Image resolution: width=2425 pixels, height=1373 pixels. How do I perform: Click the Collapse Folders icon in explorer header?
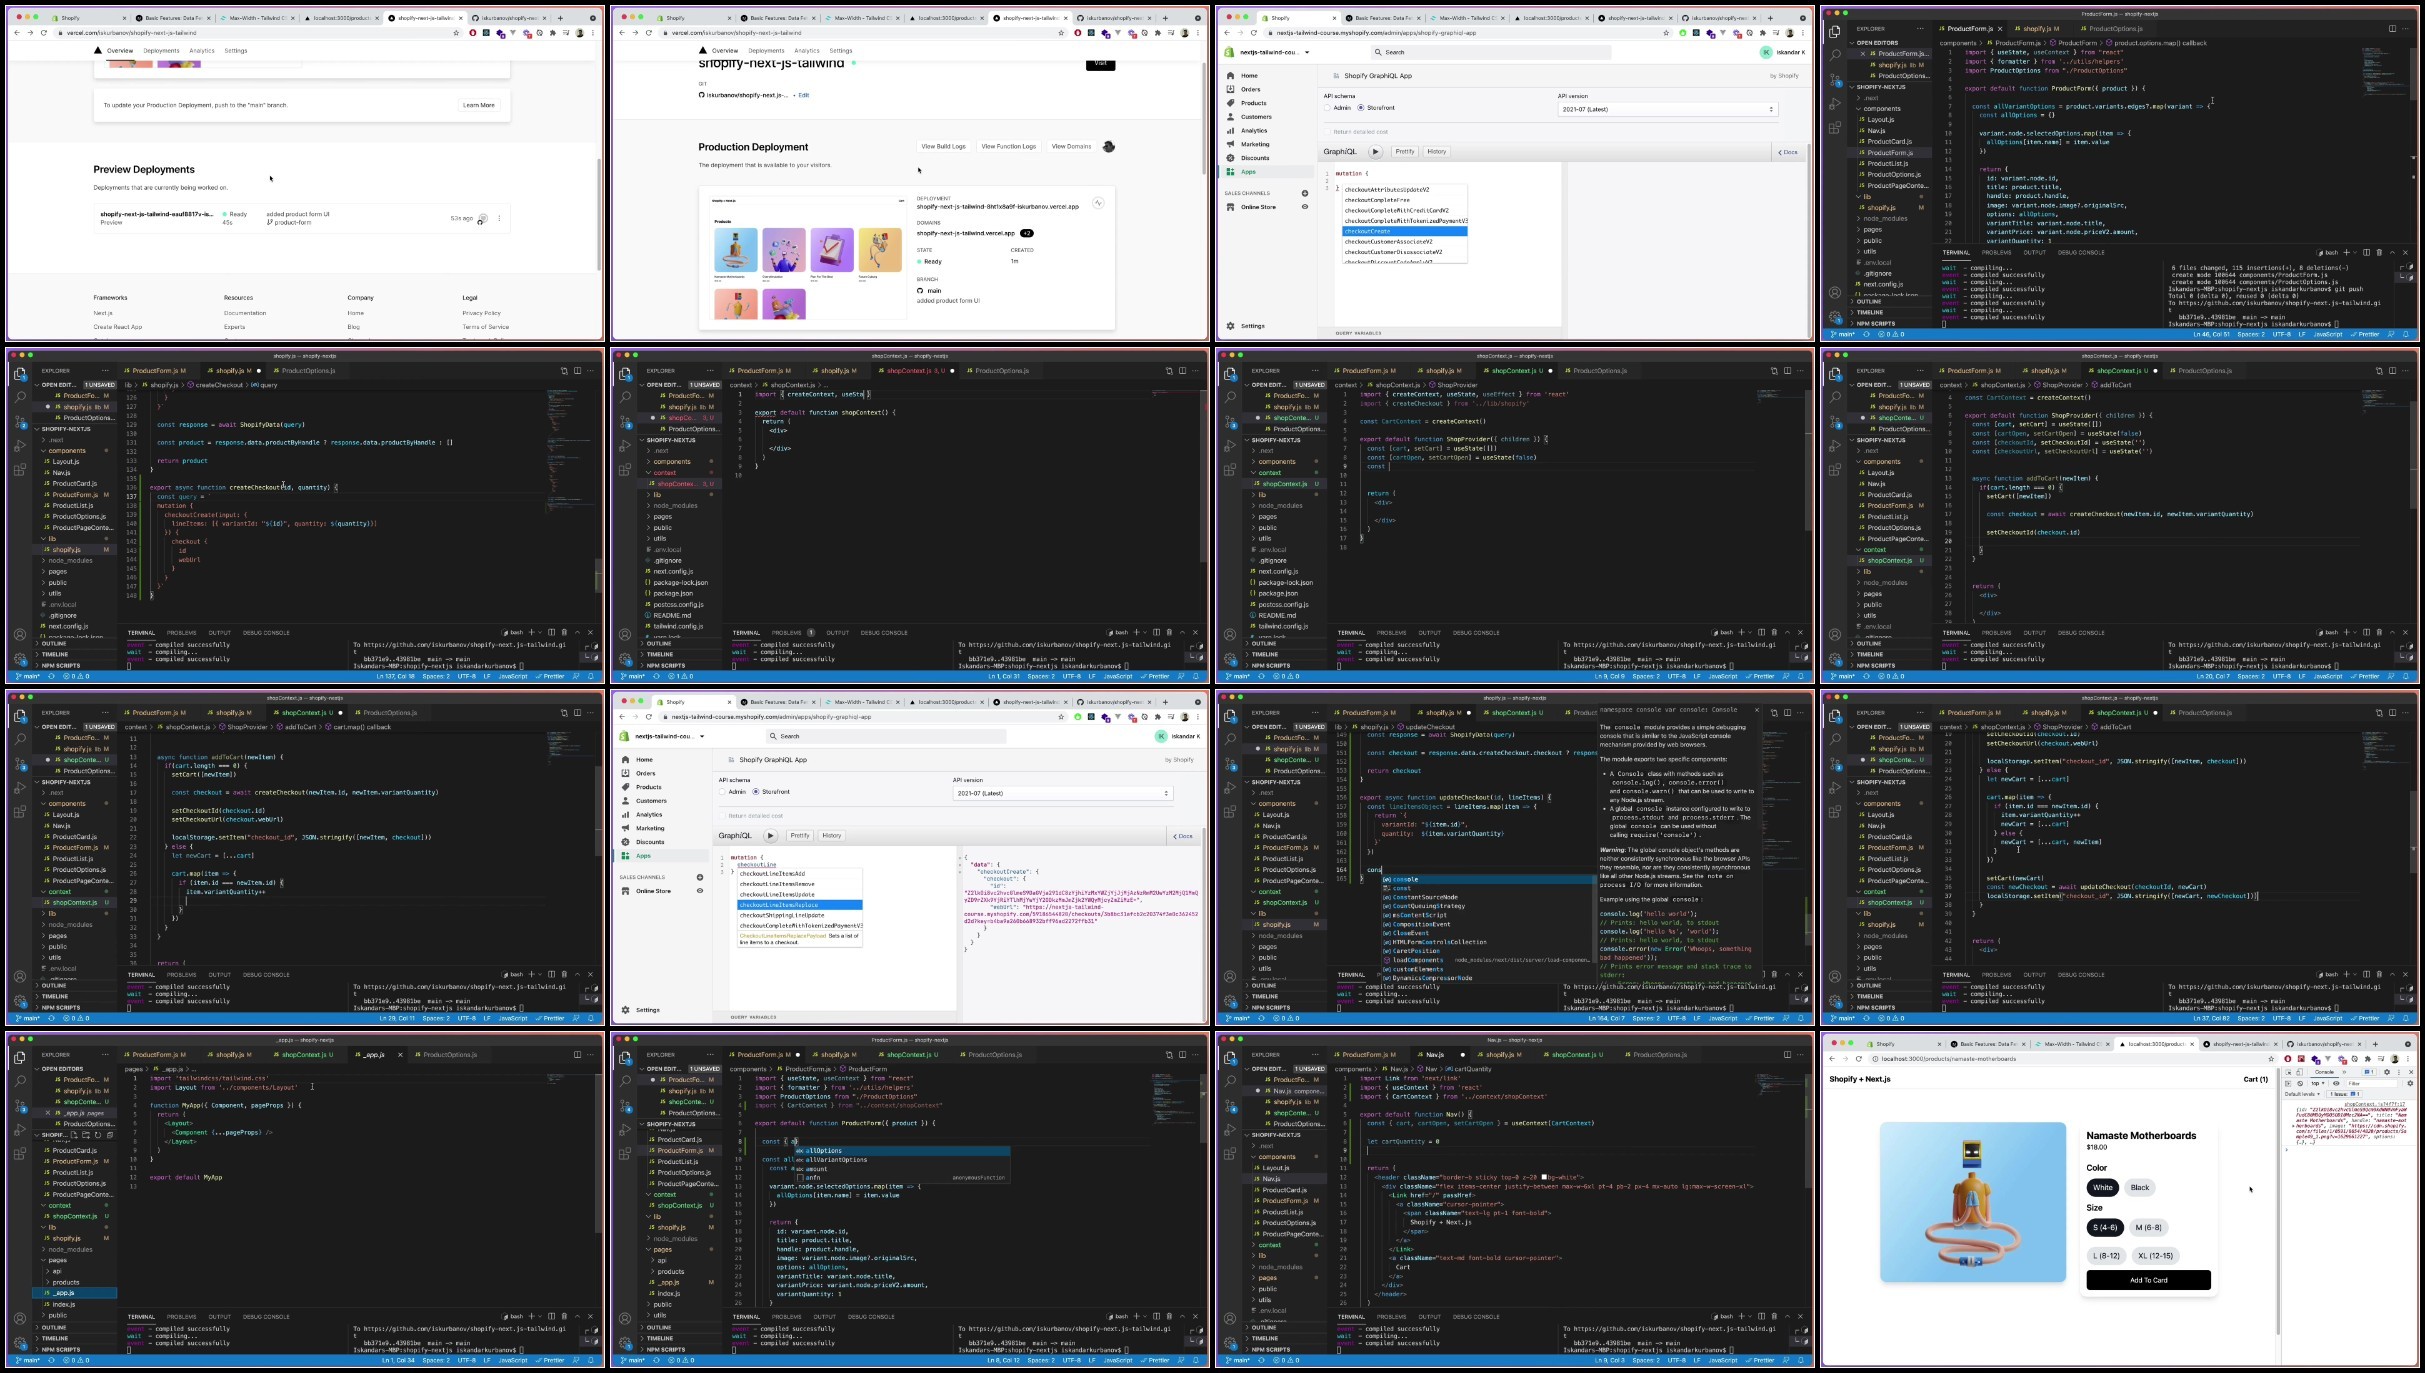point(110,1135)
